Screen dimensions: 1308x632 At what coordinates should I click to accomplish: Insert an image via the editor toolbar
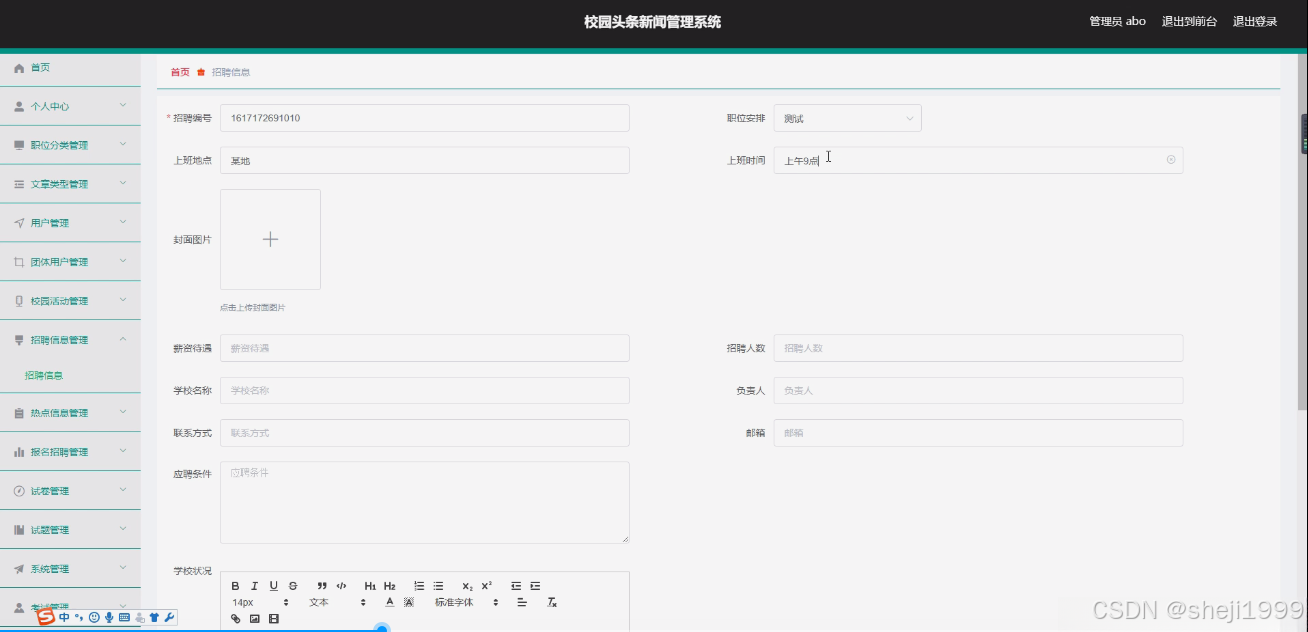255,619
